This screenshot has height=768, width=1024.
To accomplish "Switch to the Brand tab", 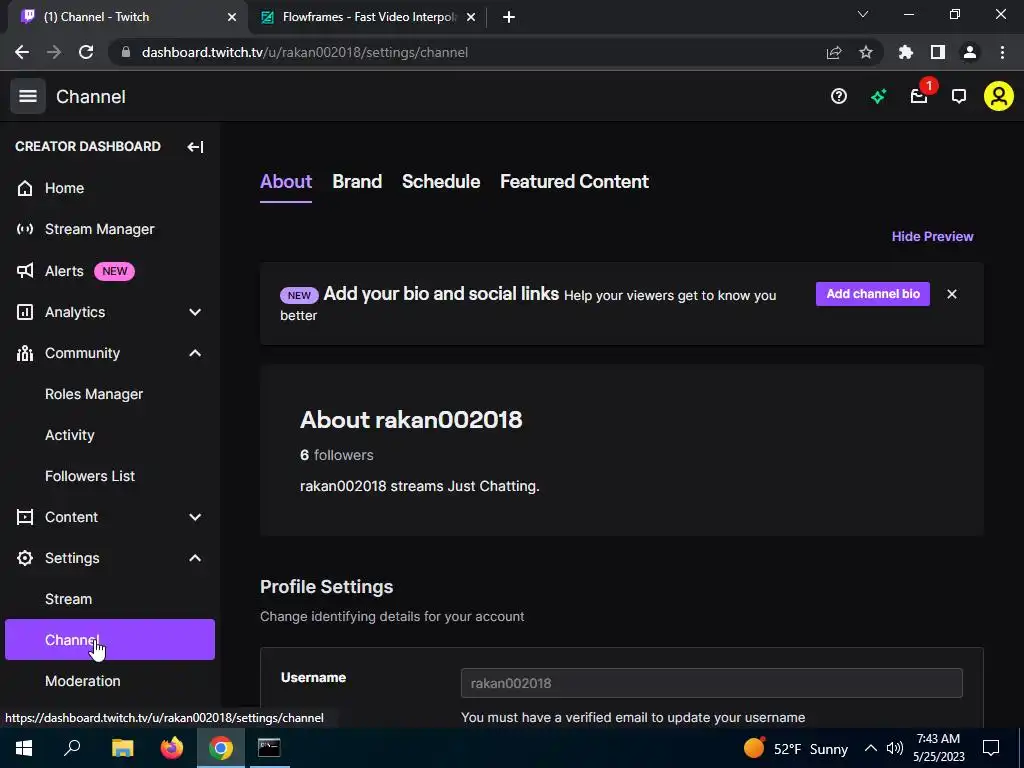I will (x=357, y=182).
